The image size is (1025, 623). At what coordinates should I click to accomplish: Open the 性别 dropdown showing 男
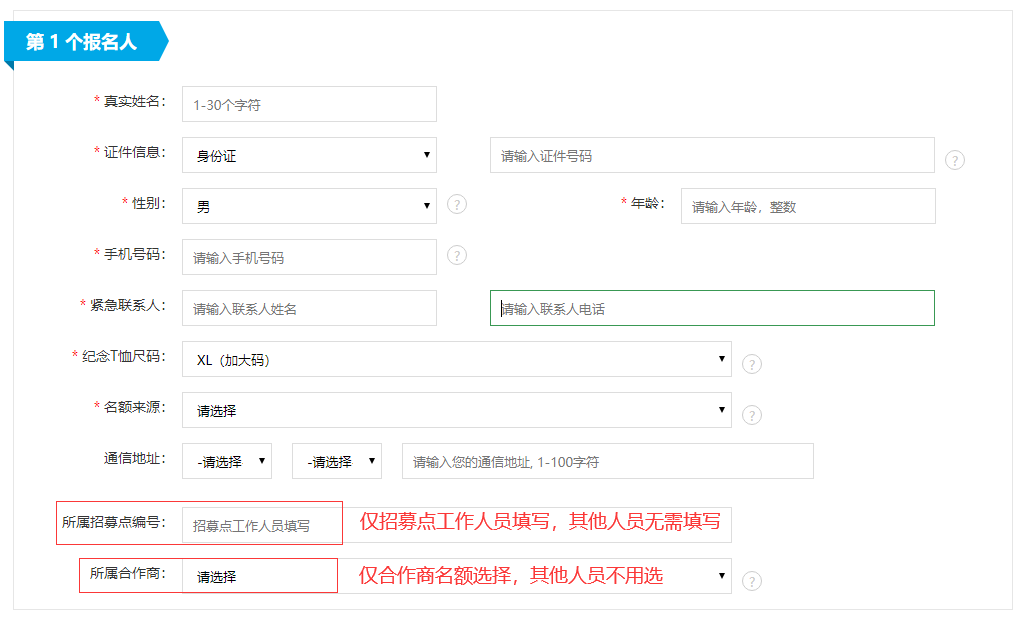pos(309,206)
